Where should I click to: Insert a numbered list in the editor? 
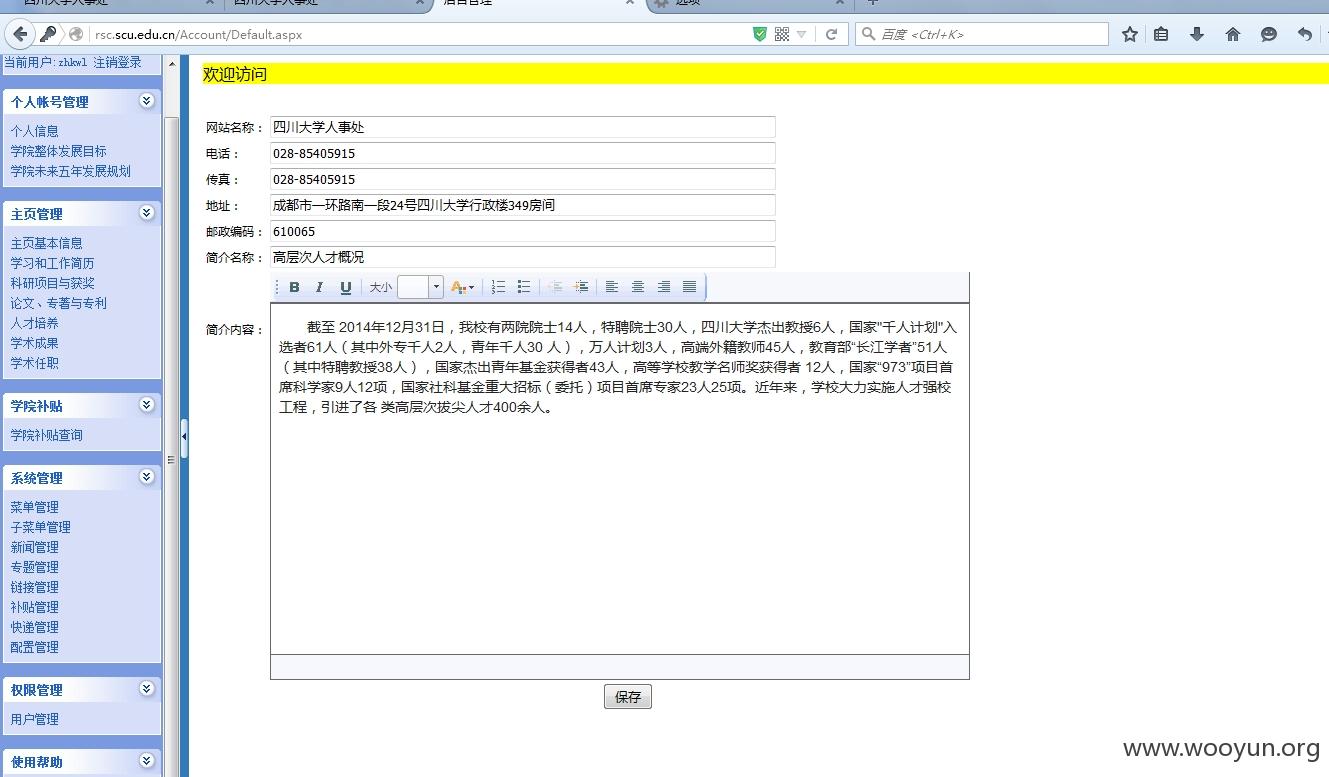pyautogui.click(x=498, y=287)
